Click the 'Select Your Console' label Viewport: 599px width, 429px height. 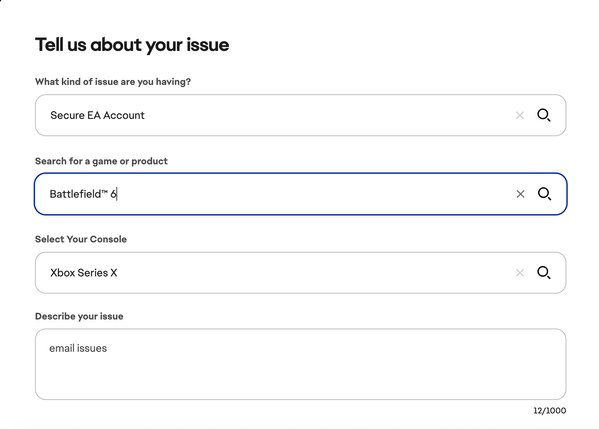click(81, 239)
